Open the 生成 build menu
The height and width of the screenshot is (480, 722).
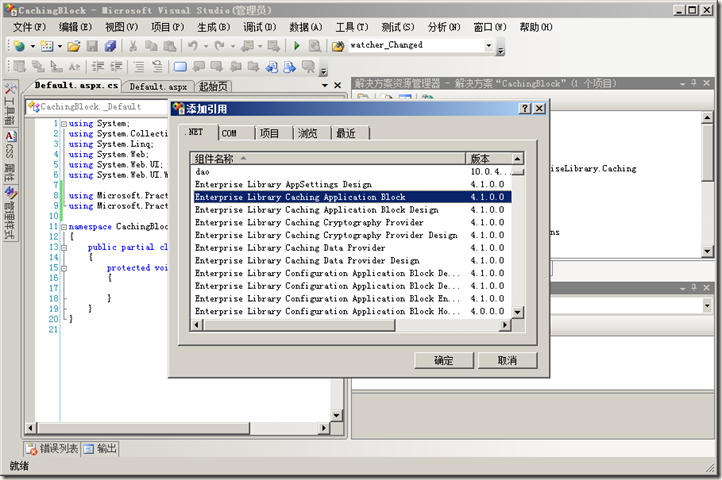[x=214, y=27]
